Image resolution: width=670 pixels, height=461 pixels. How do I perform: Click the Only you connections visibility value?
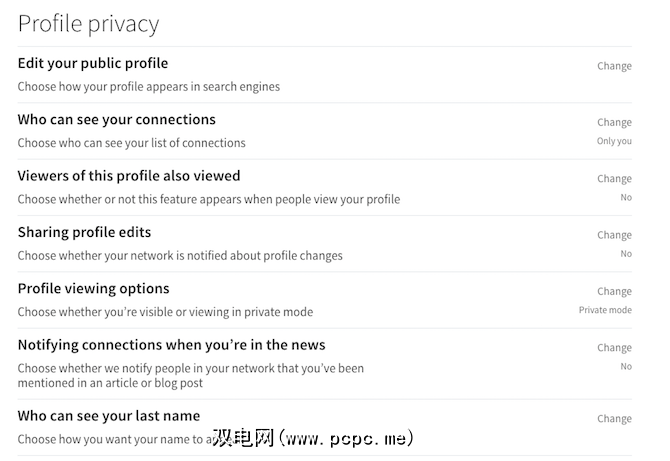point(614,141)
